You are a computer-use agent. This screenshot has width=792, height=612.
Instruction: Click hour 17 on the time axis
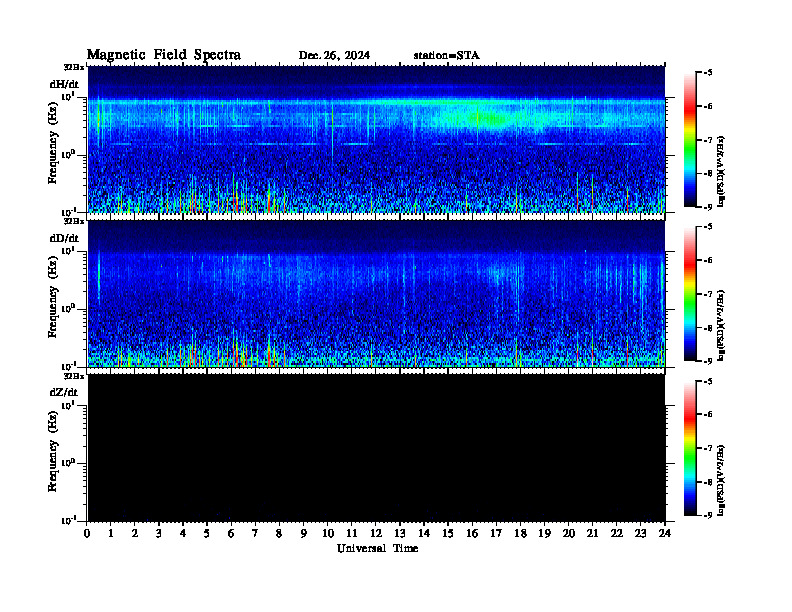point(497,534)
